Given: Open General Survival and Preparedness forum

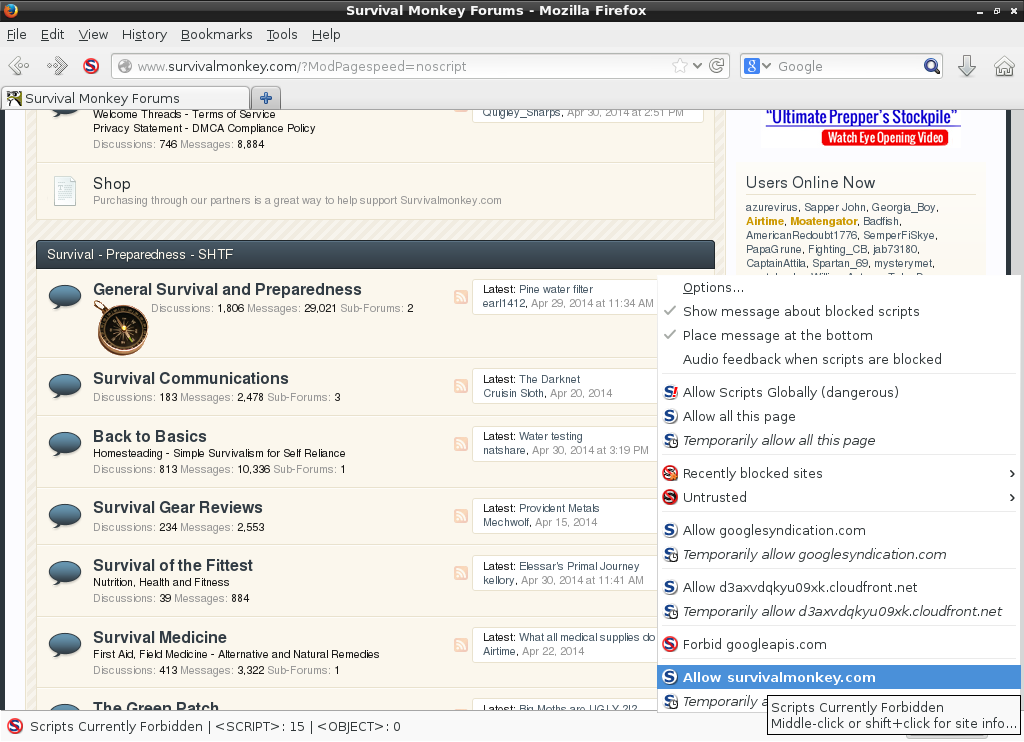Looking at the screenshot, I should 227,289.
